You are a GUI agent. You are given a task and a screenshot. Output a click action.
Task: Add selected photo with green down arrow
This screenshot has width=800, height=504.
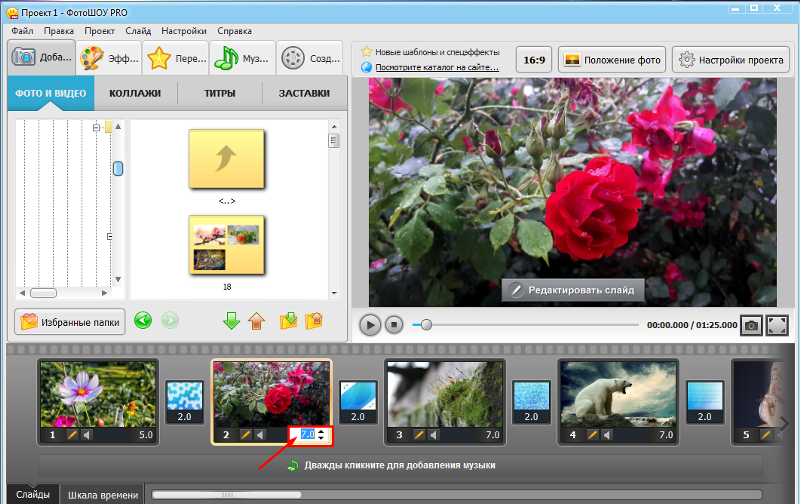[232, 321]
